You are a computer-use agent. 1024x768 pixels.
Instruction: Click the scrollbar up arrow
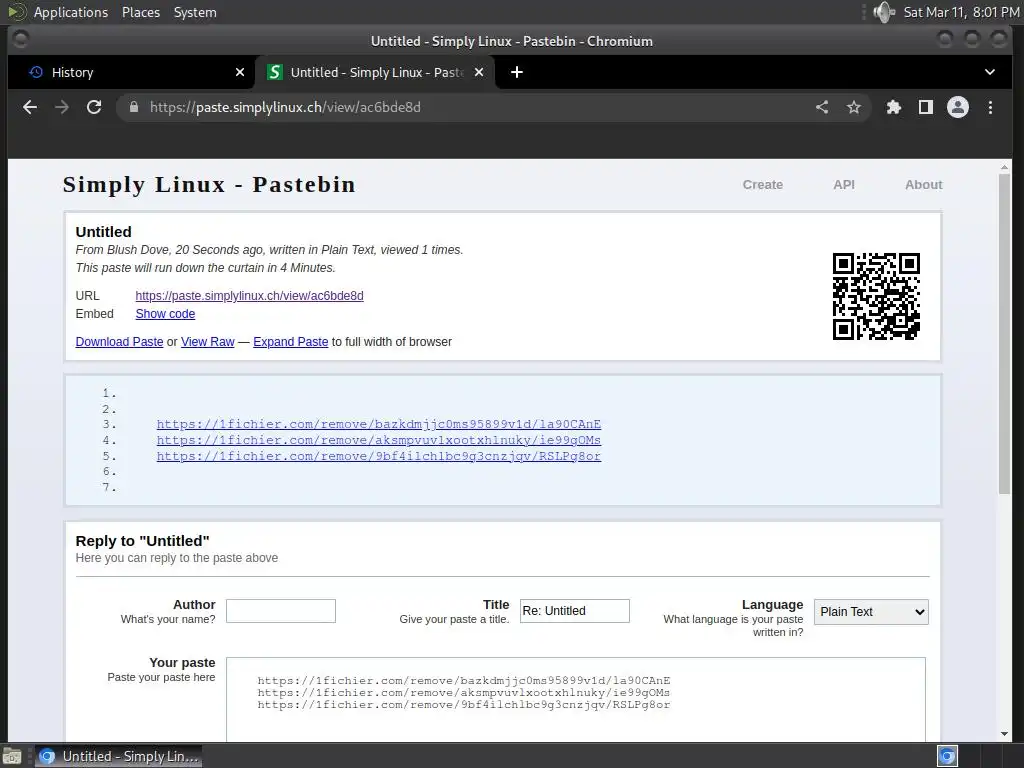coord(1004,167)
